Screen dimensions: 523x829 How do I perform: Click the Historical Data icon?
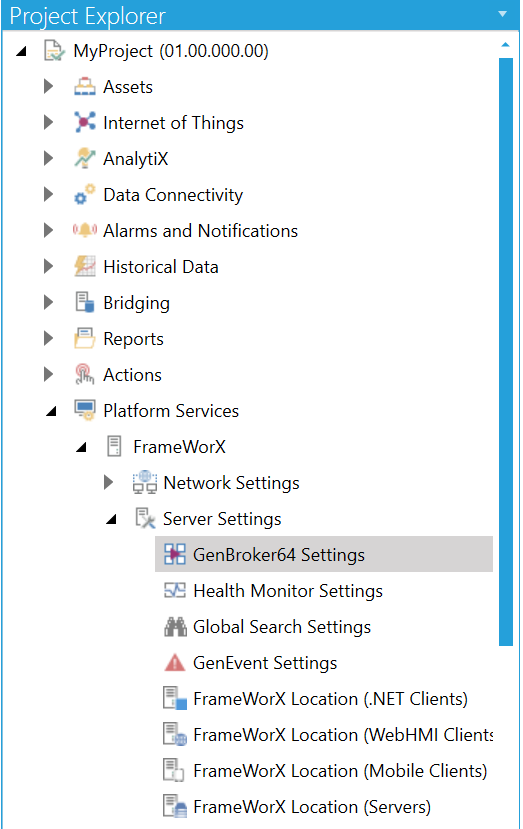(85, 266)
